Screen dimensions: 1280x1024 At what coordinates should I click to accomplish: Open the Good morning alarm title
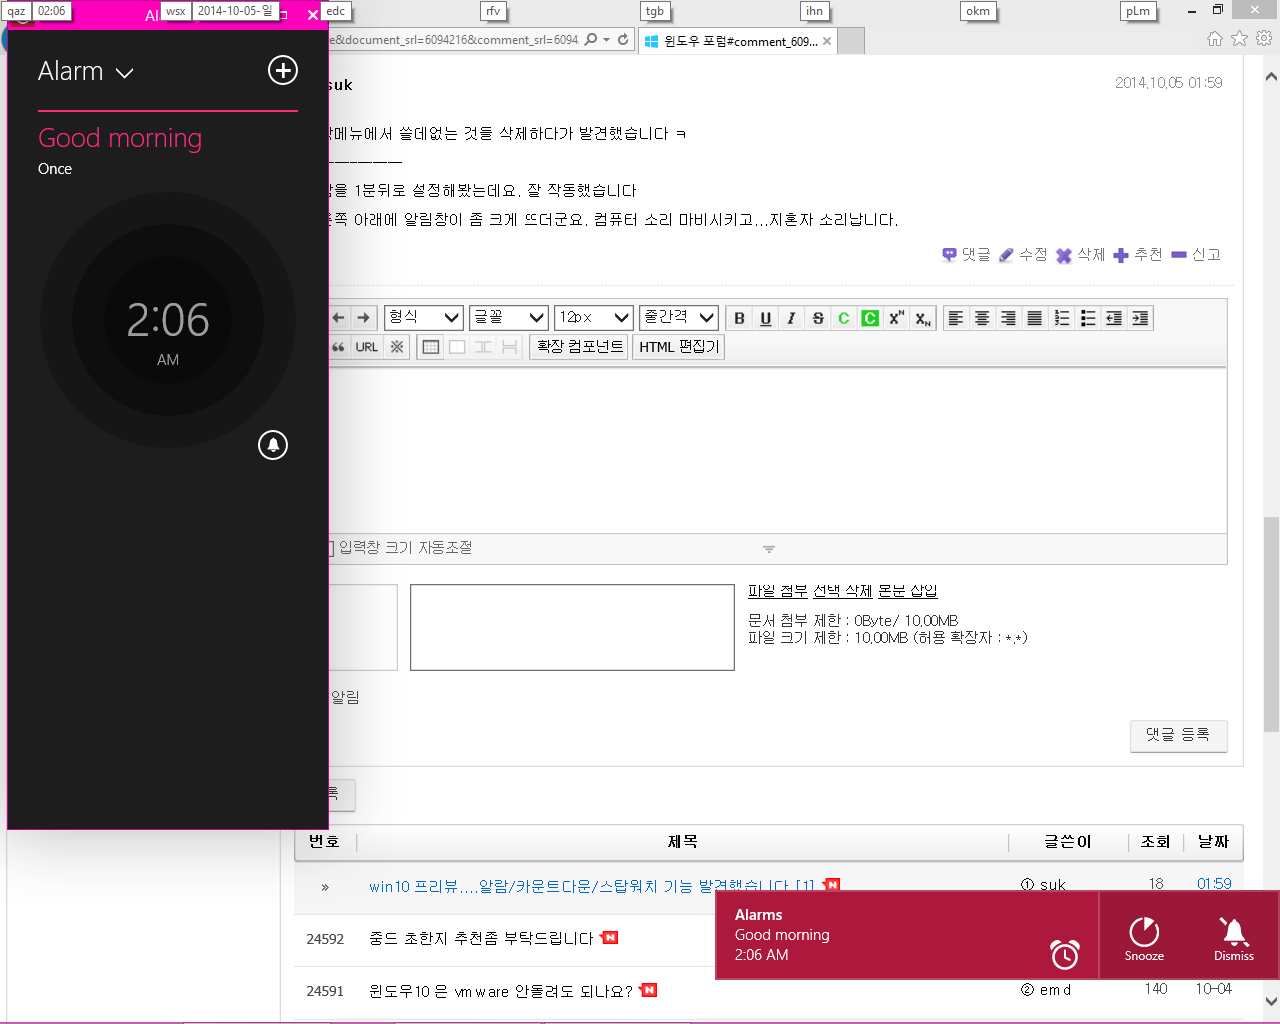pyautogui.click(x=120, y=138)
